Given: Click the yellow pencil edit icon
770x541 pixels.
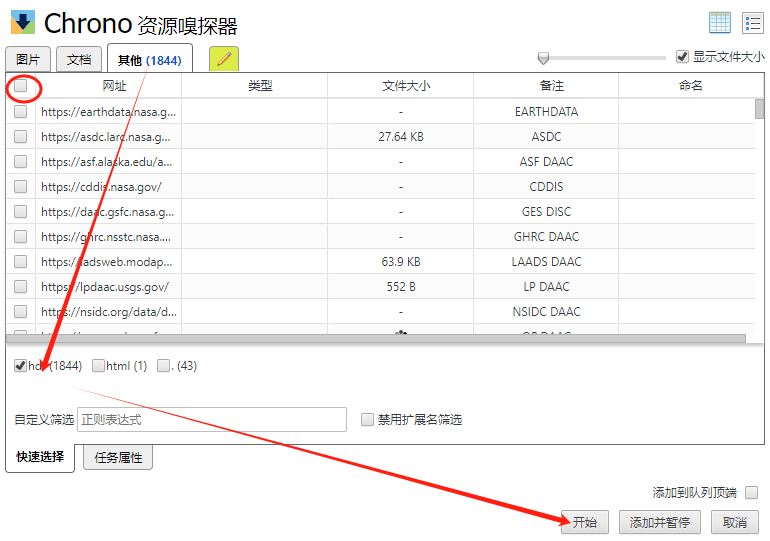Looking at the screenshot, I should 224,59.
